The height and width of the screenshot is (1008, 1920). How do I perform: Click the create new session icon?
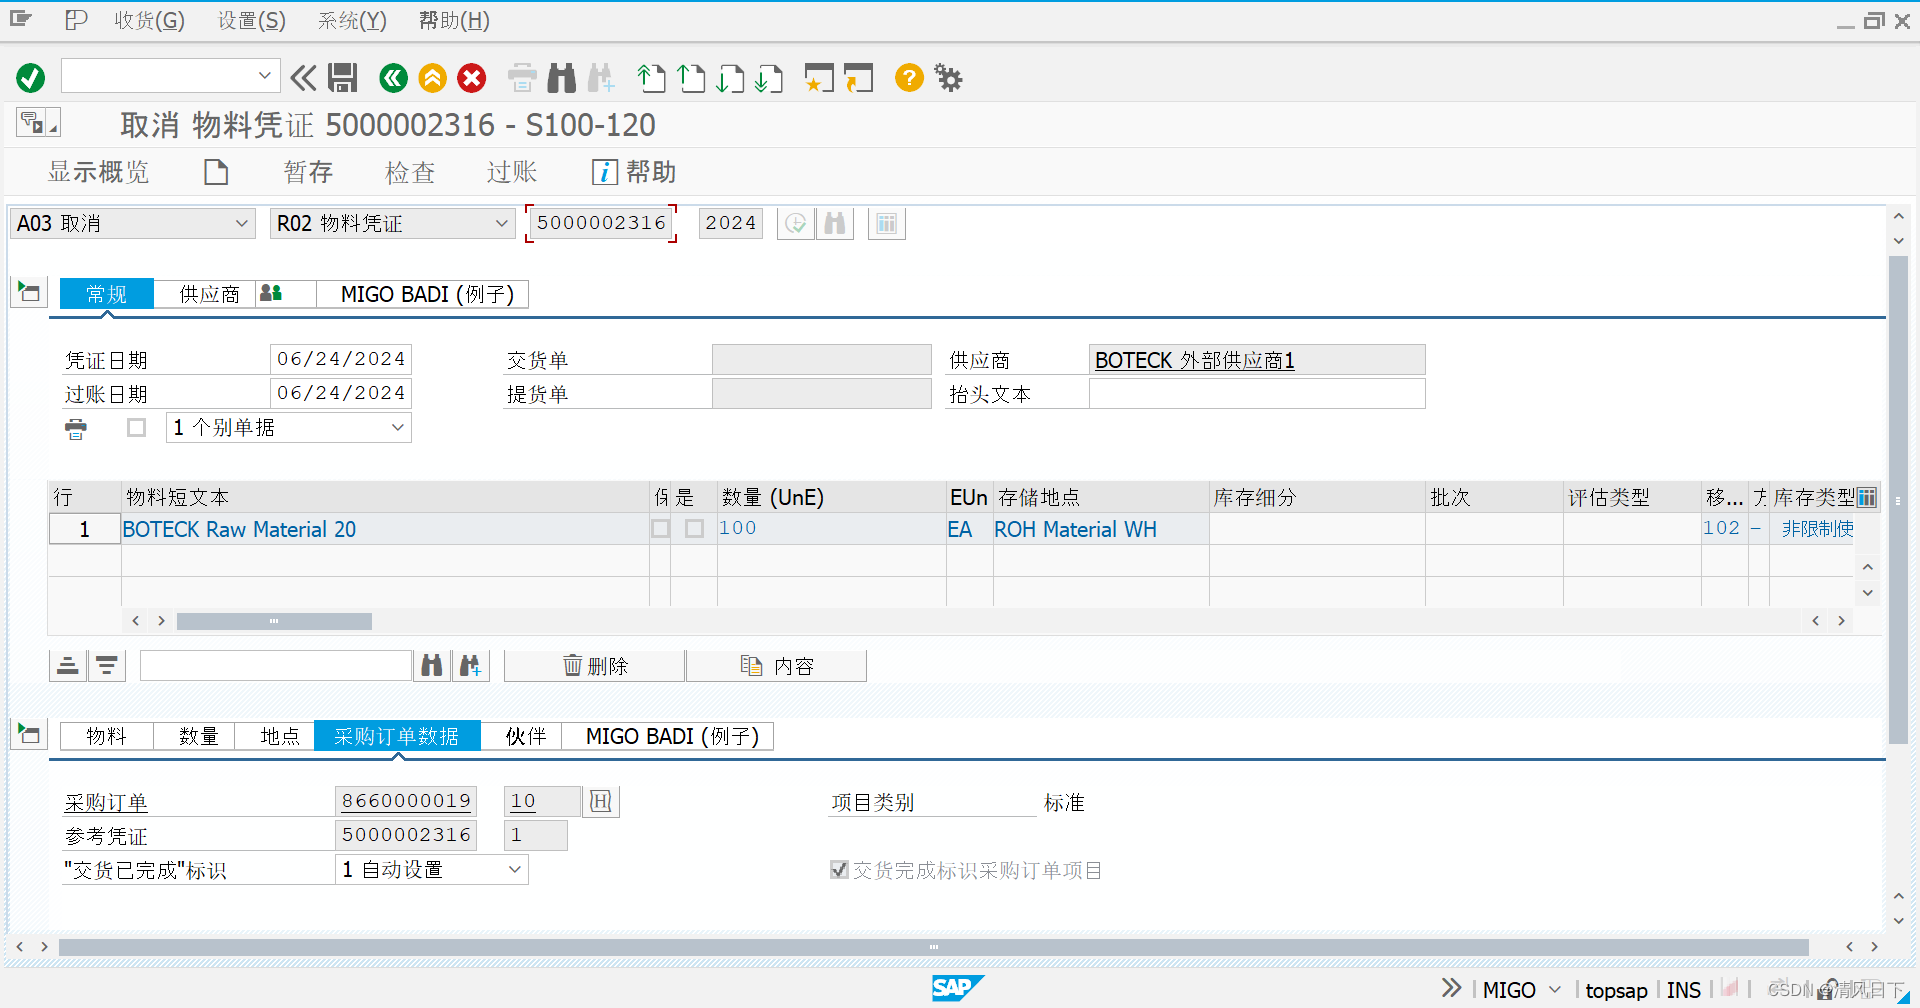click(x=819, y=77)
